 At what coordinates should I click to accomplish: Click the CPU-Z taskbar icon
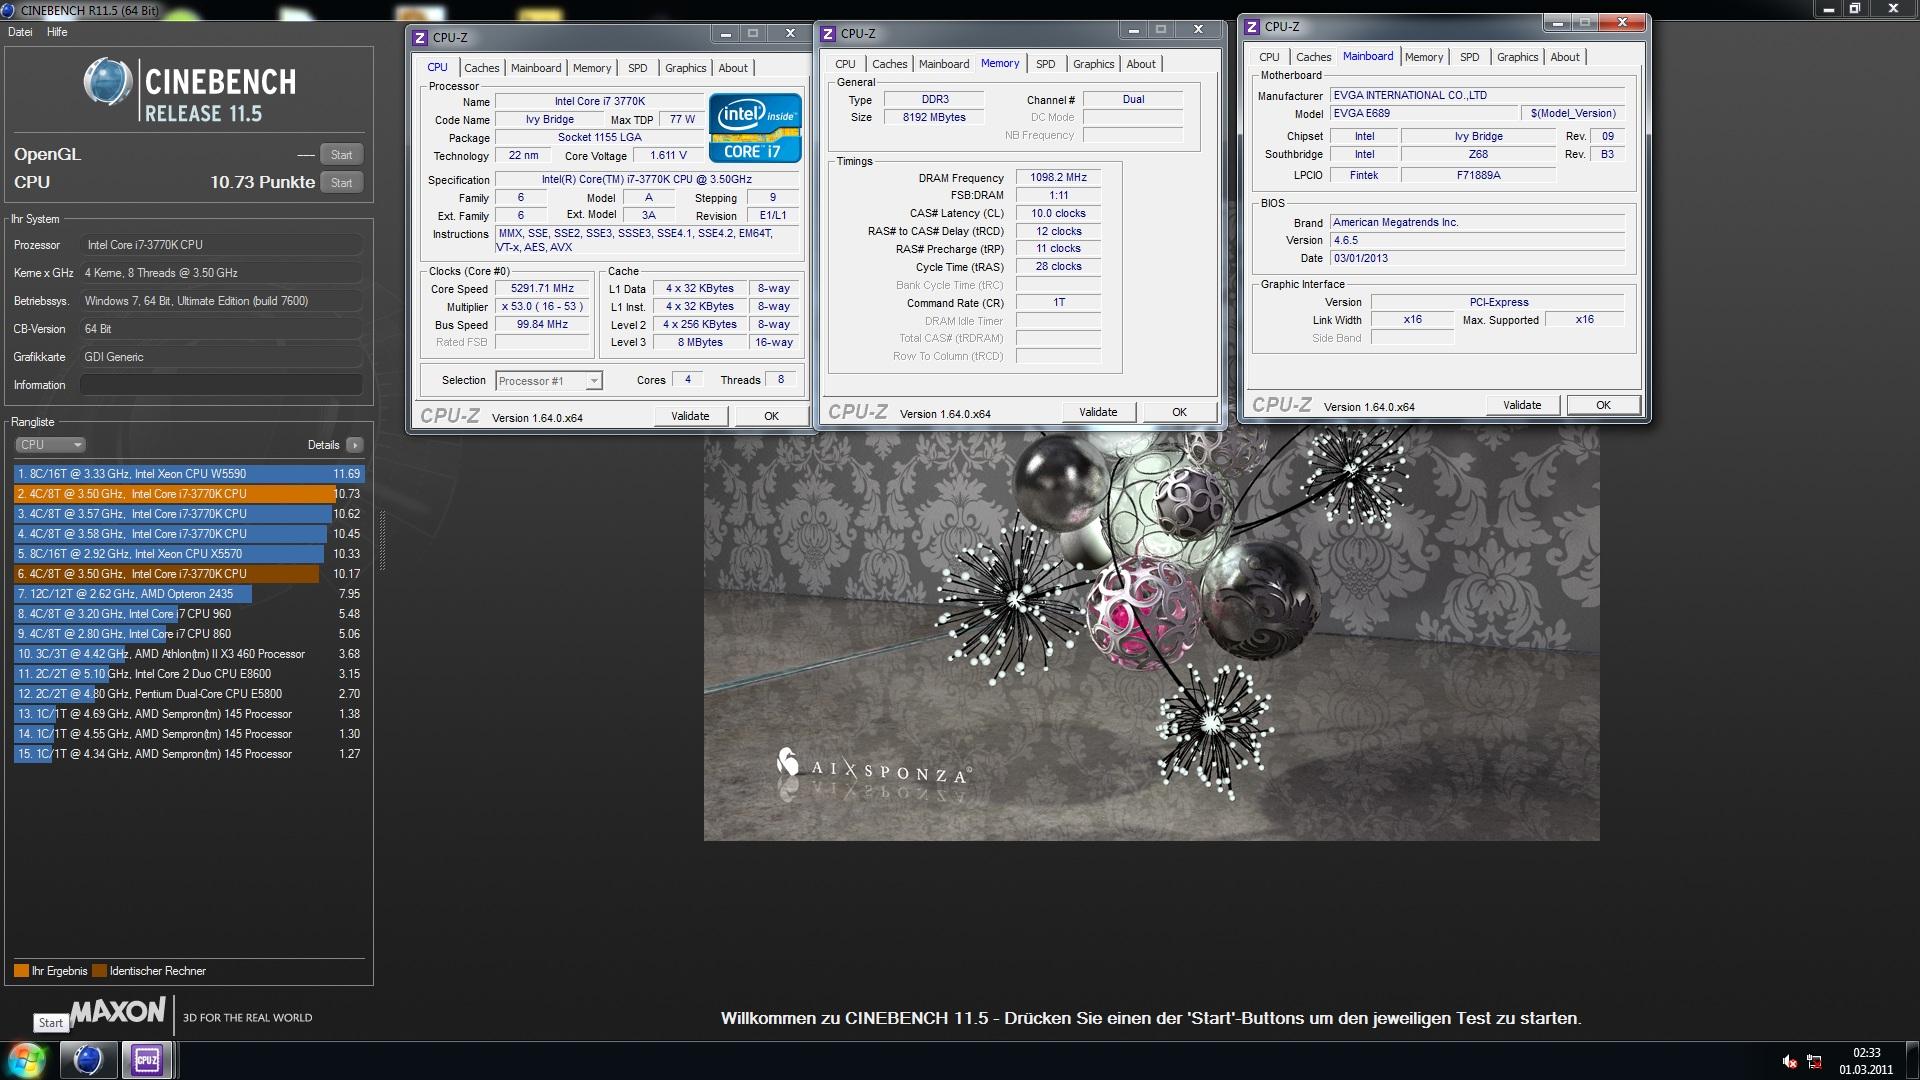(147, 1059)
